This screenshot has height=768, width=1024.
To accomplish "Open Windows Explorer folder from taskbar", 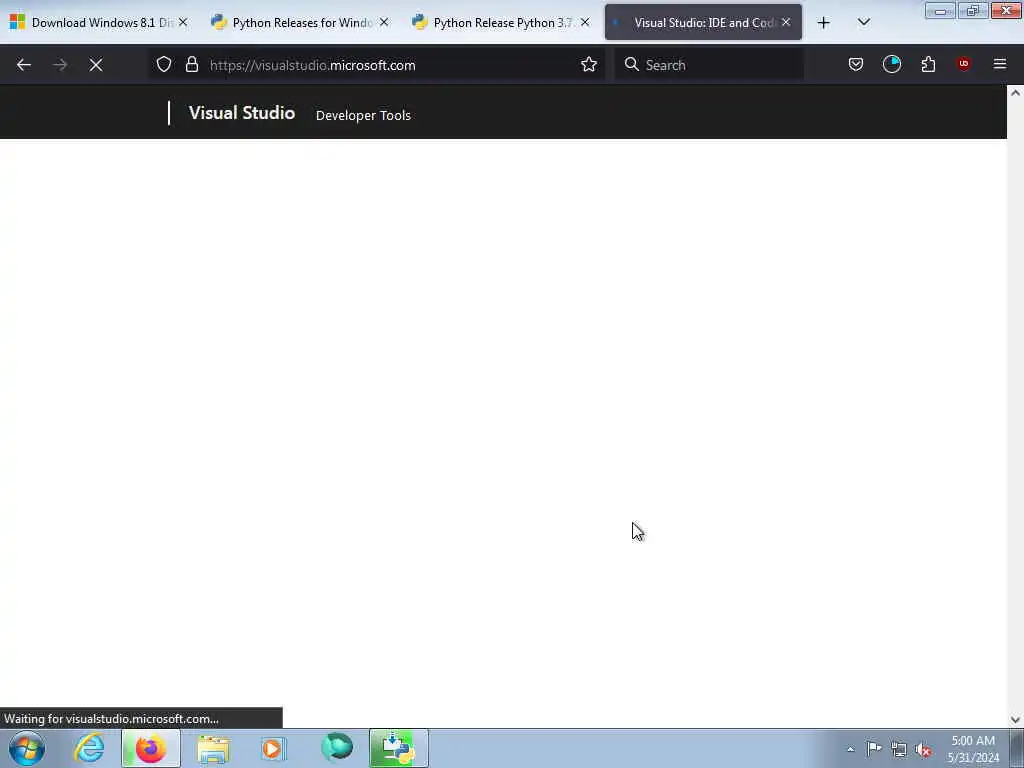I will click(x=213, y=749).
